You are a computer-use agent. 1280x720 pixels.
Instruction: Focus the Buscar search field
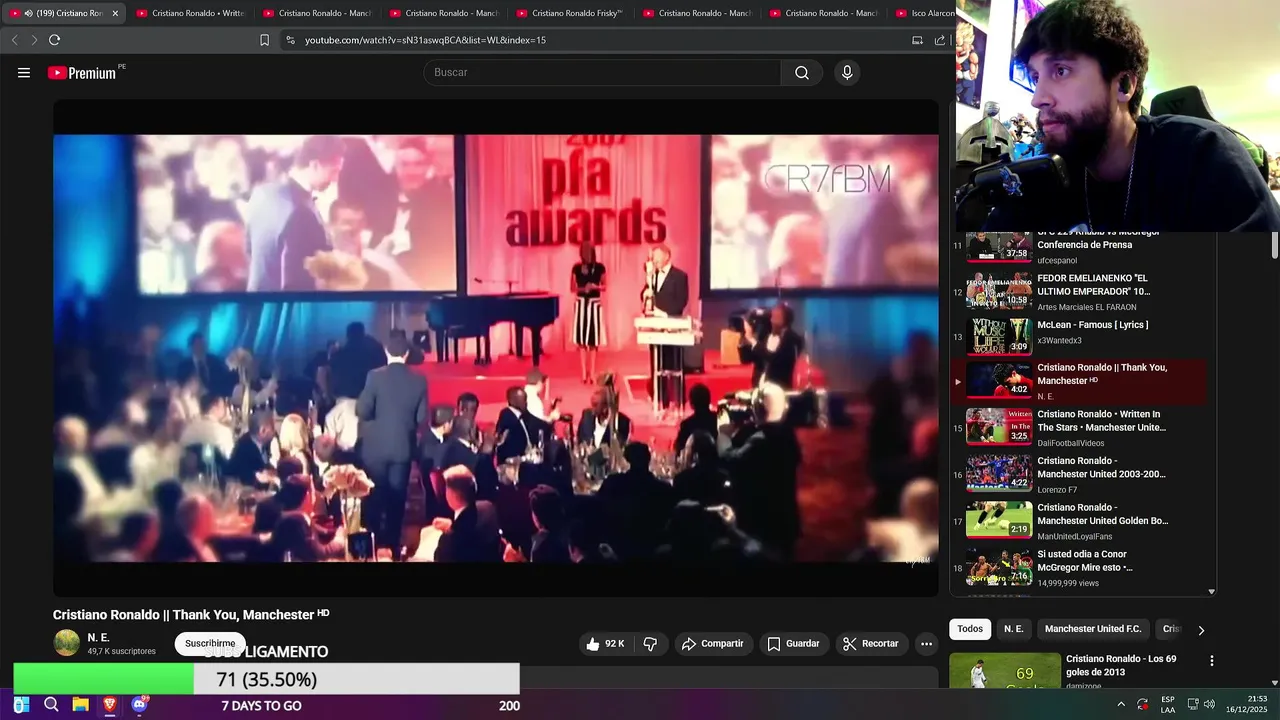602,73
